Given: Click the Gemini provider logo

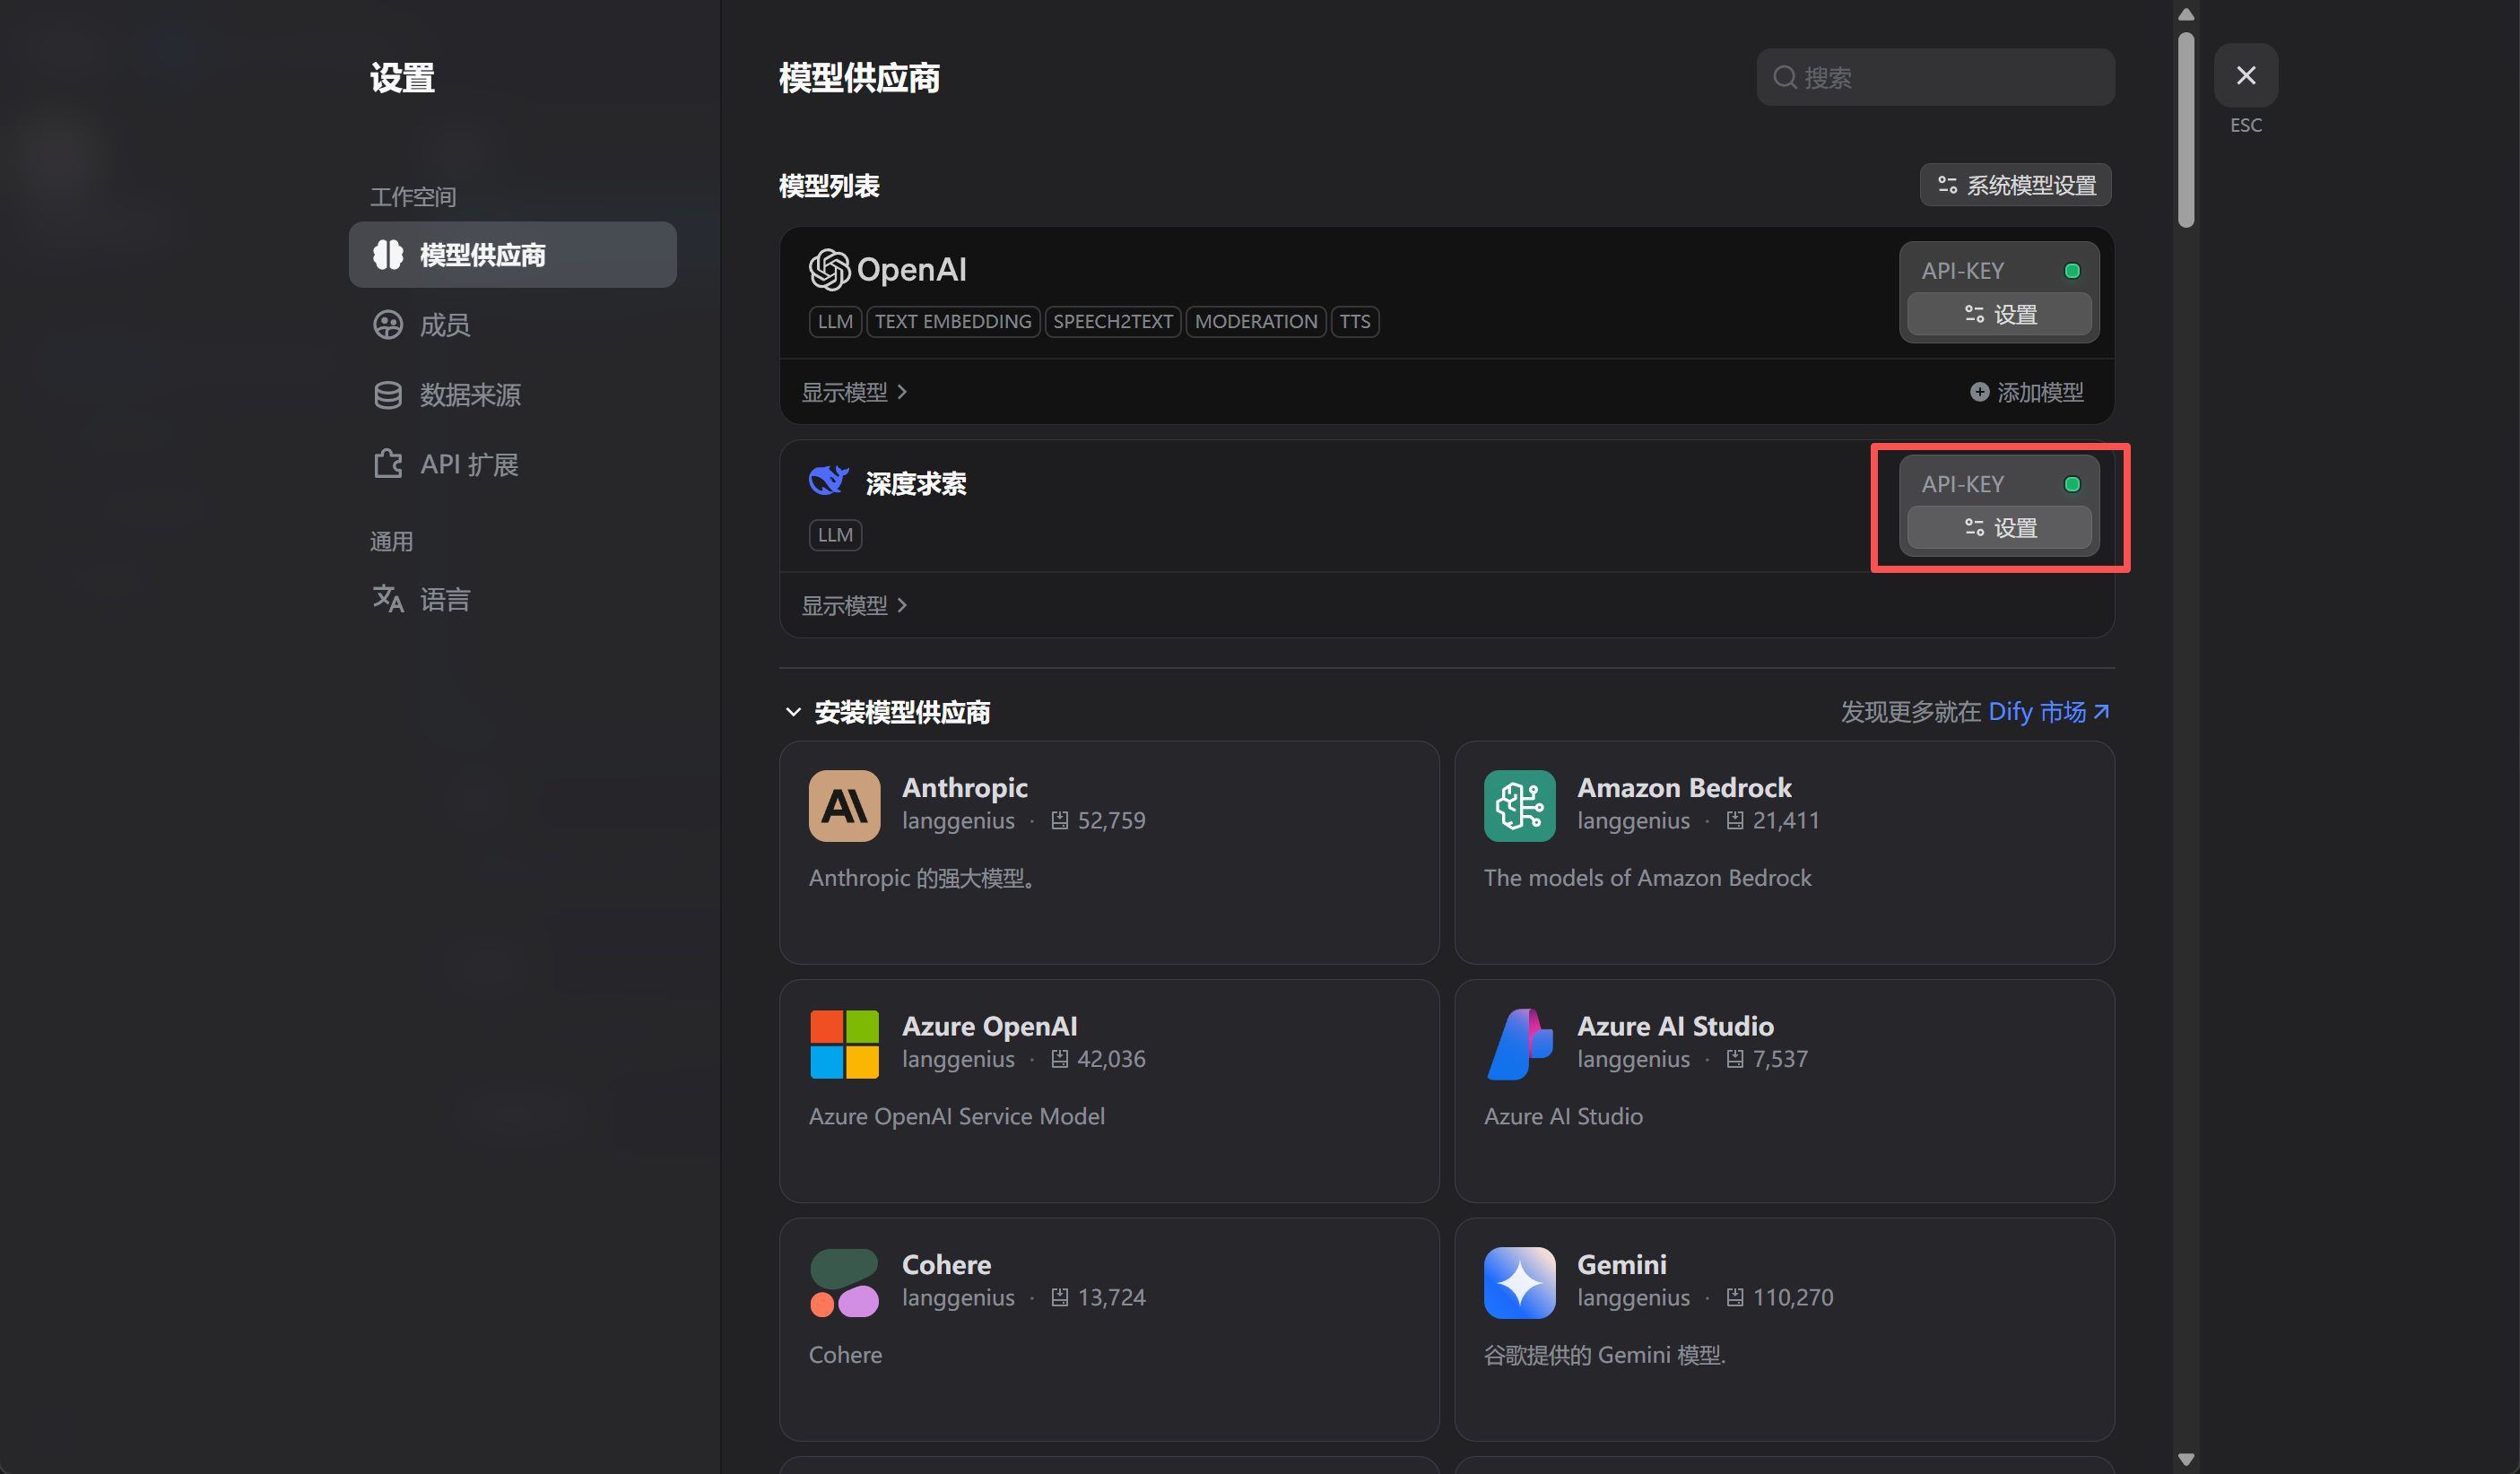Looking at the screenshot, I should pos(1519,1282).
